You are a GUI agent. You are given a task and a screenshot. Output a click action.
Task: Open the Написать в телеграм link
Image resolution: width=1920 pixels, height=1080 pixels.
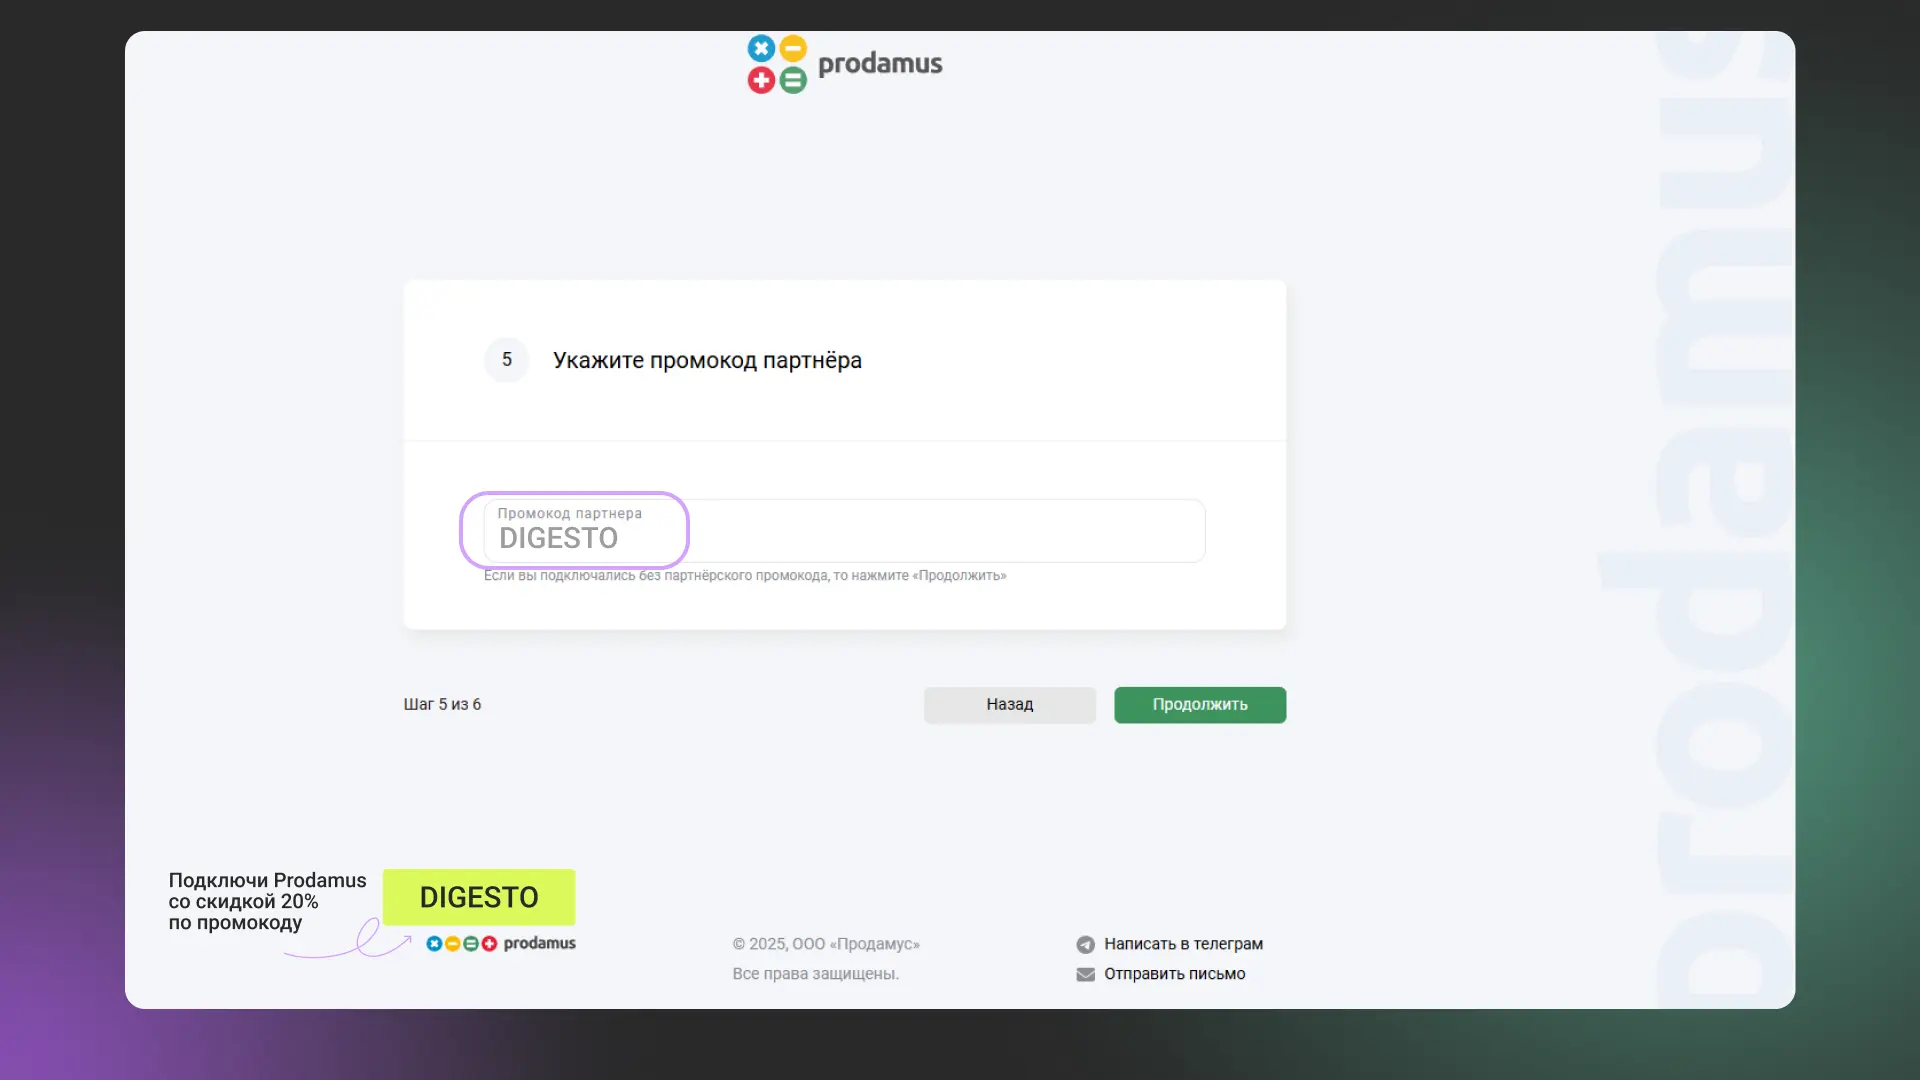(x=1183, y=944)
